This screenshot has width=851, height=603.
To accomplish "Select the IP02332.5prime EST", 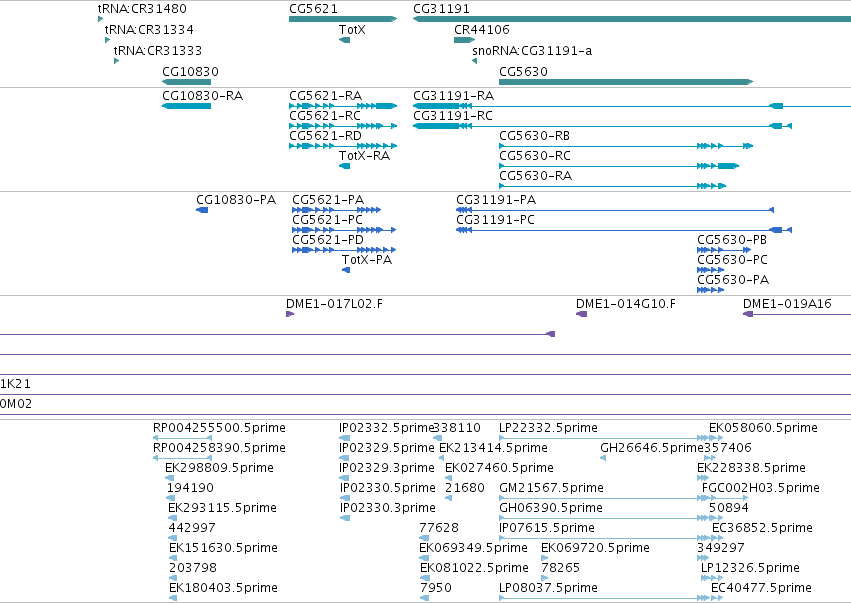I will pyautogui.click(x=344, y=438).
